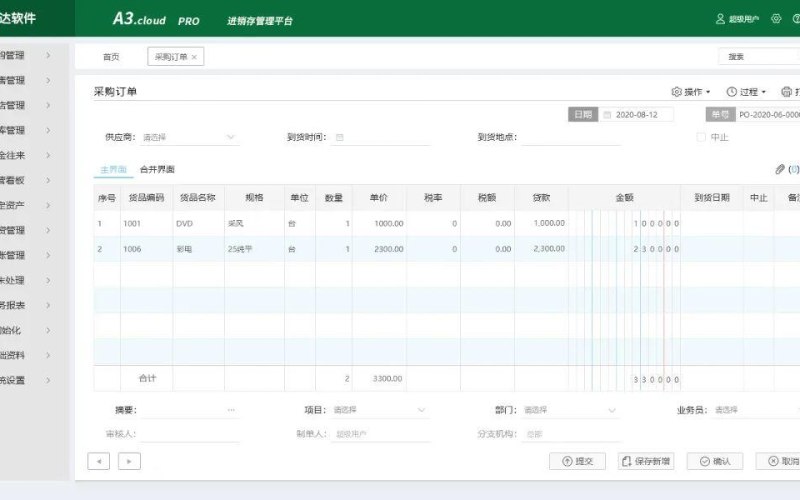Click the 单号 field starting PO-2020
The height and width of the screenshot is (500, 800).
click(x=768, y=115)
